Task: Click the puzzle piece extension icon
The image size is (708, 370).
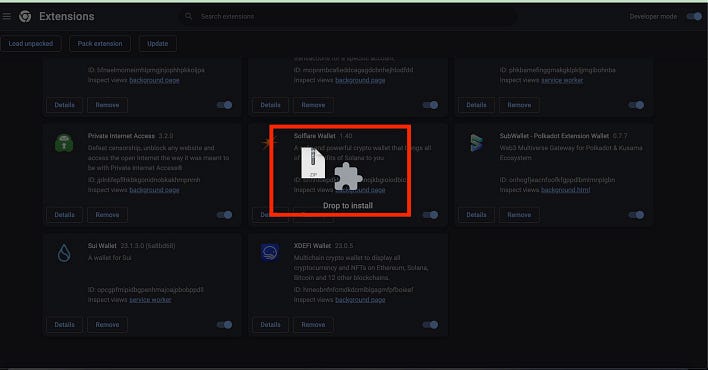Action: (x=348, y=177)
